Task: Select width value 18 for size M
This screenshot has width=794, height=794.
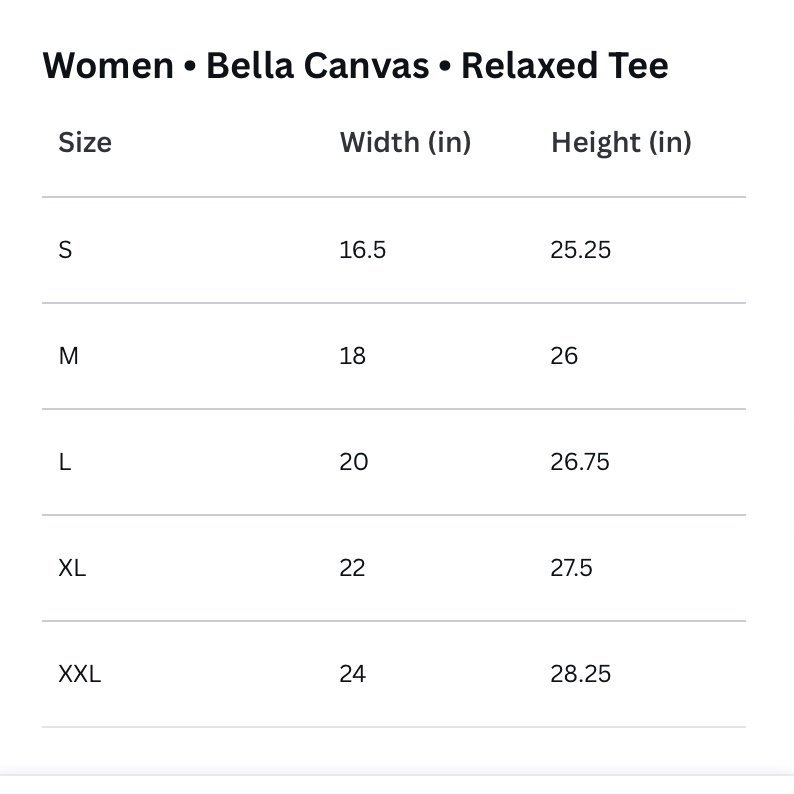Action: tap(352, 356)
